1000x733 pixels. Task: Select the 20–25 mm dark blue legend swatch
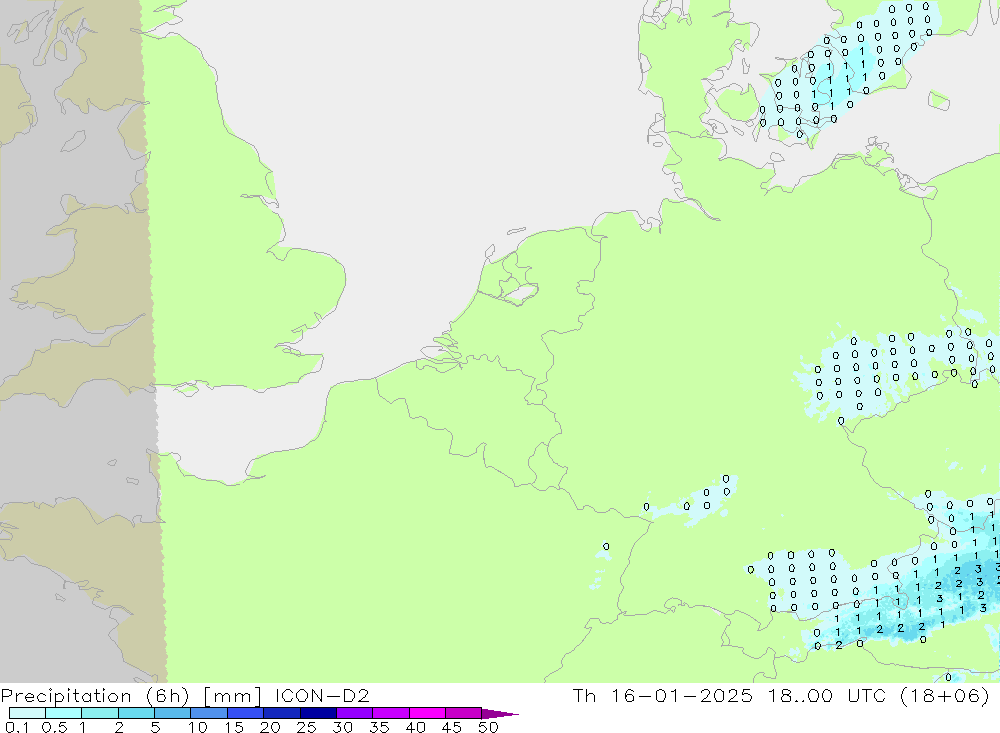282,713
